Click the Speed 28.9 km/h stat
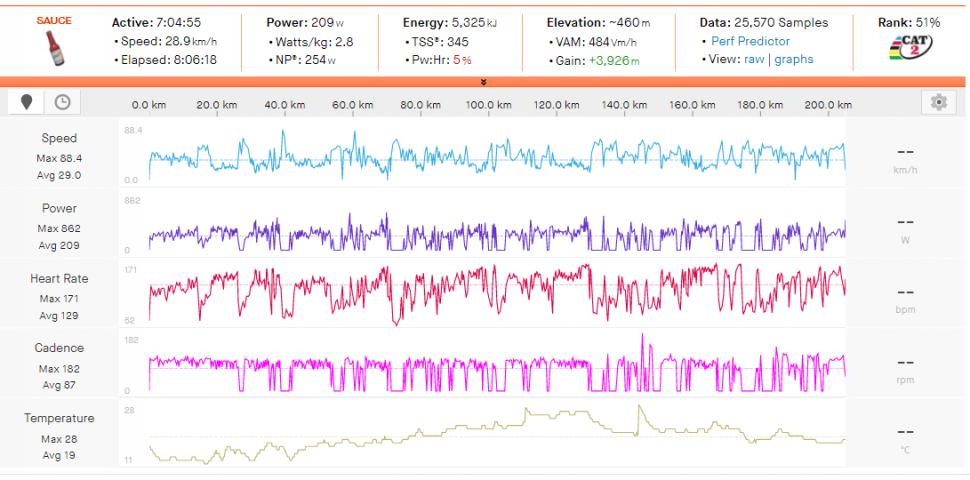 pyautogui.click(x=169, y=41)
